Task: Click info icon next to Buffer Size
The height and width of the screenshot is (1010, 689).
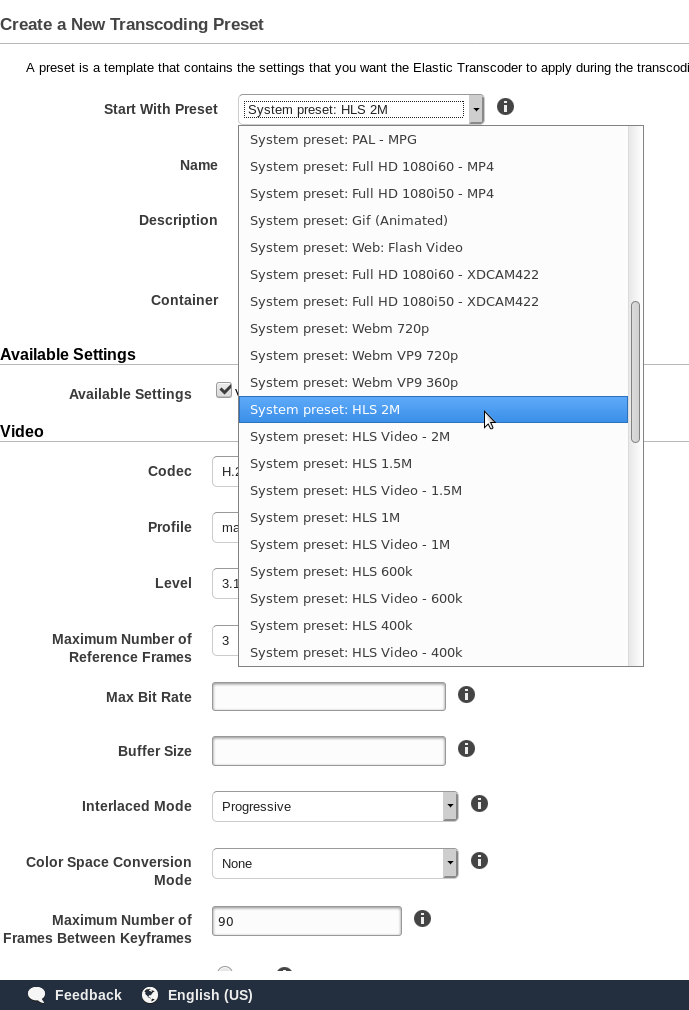Action: click(466, 748)
